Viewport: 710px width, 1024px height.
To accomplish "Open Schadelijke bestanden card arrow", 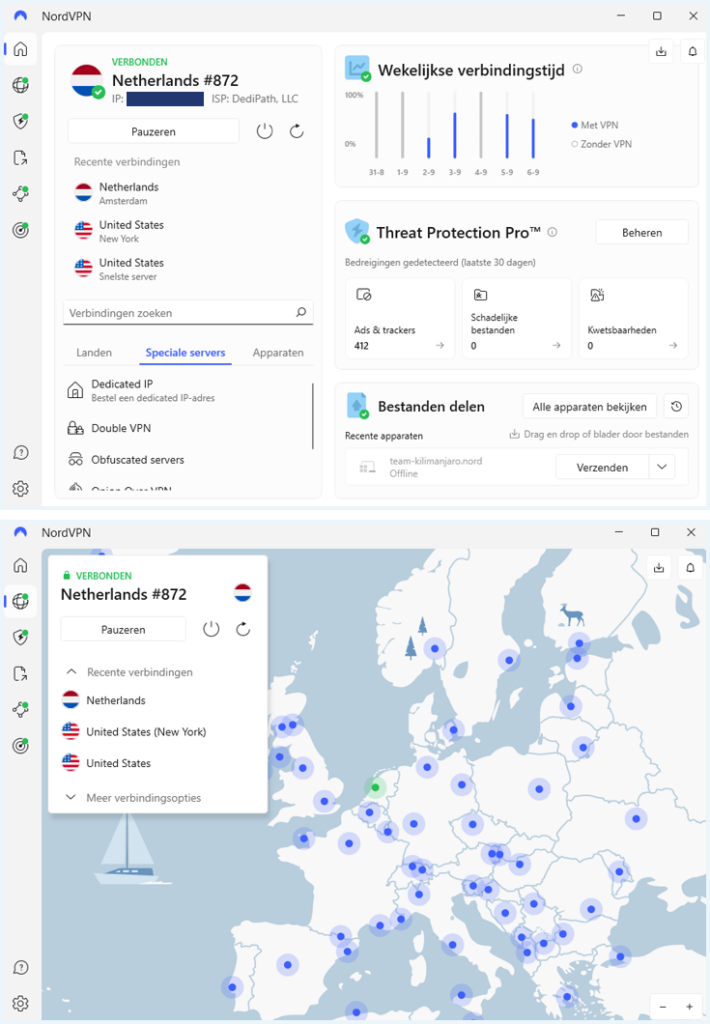I will click(557, 345).
